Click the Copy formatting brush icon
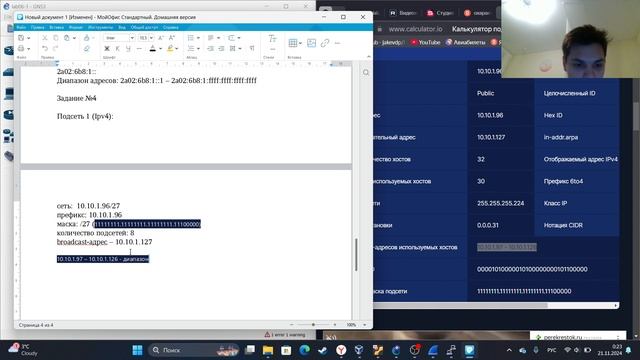The height and width of the screenshot is (360, 640). 87,38
